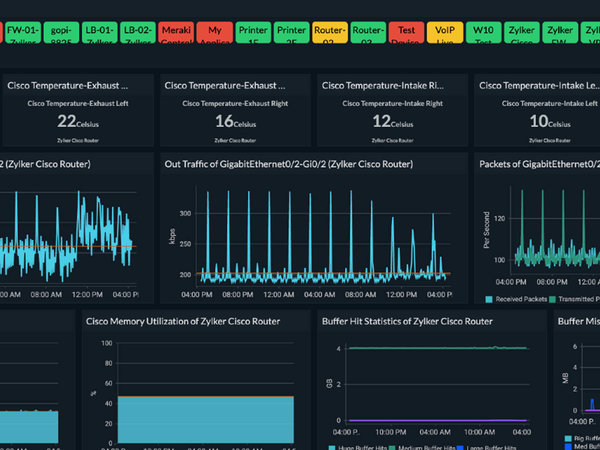Open the FW-01 device status tile
600x450 pixels.
pyautogui.click(x=23, y=33)
